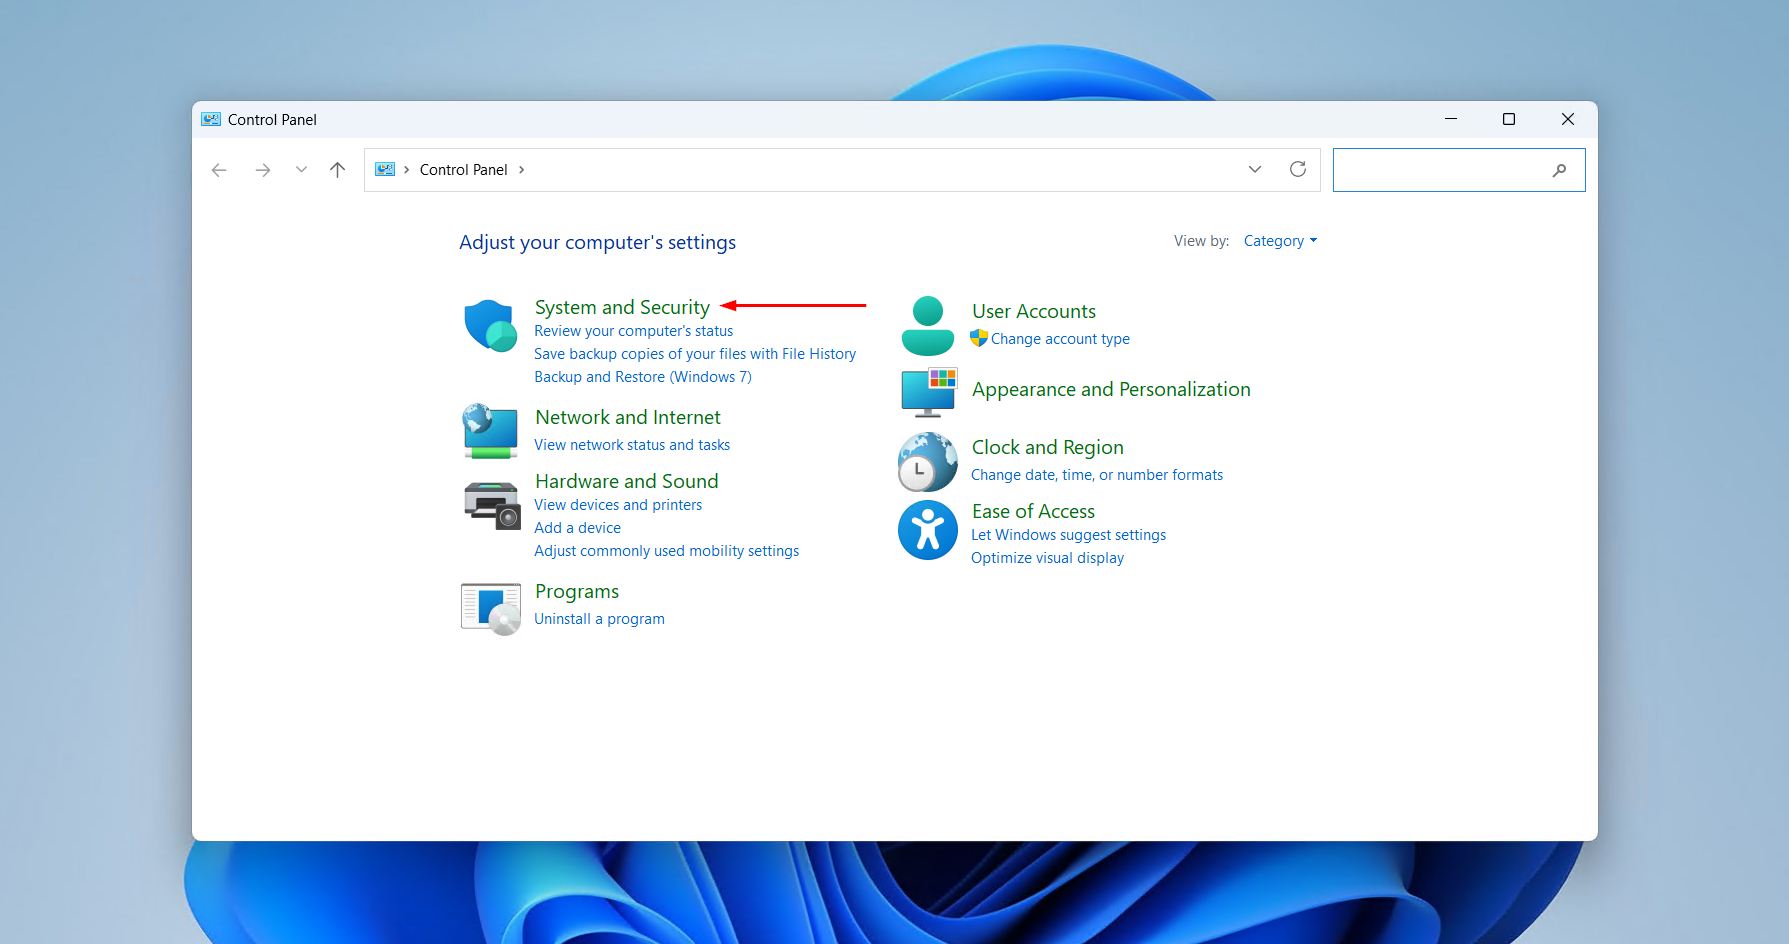The image size is (1789, 944).
Task: Open the Appearance and Personalization heading link
Action: point(1111,389)
